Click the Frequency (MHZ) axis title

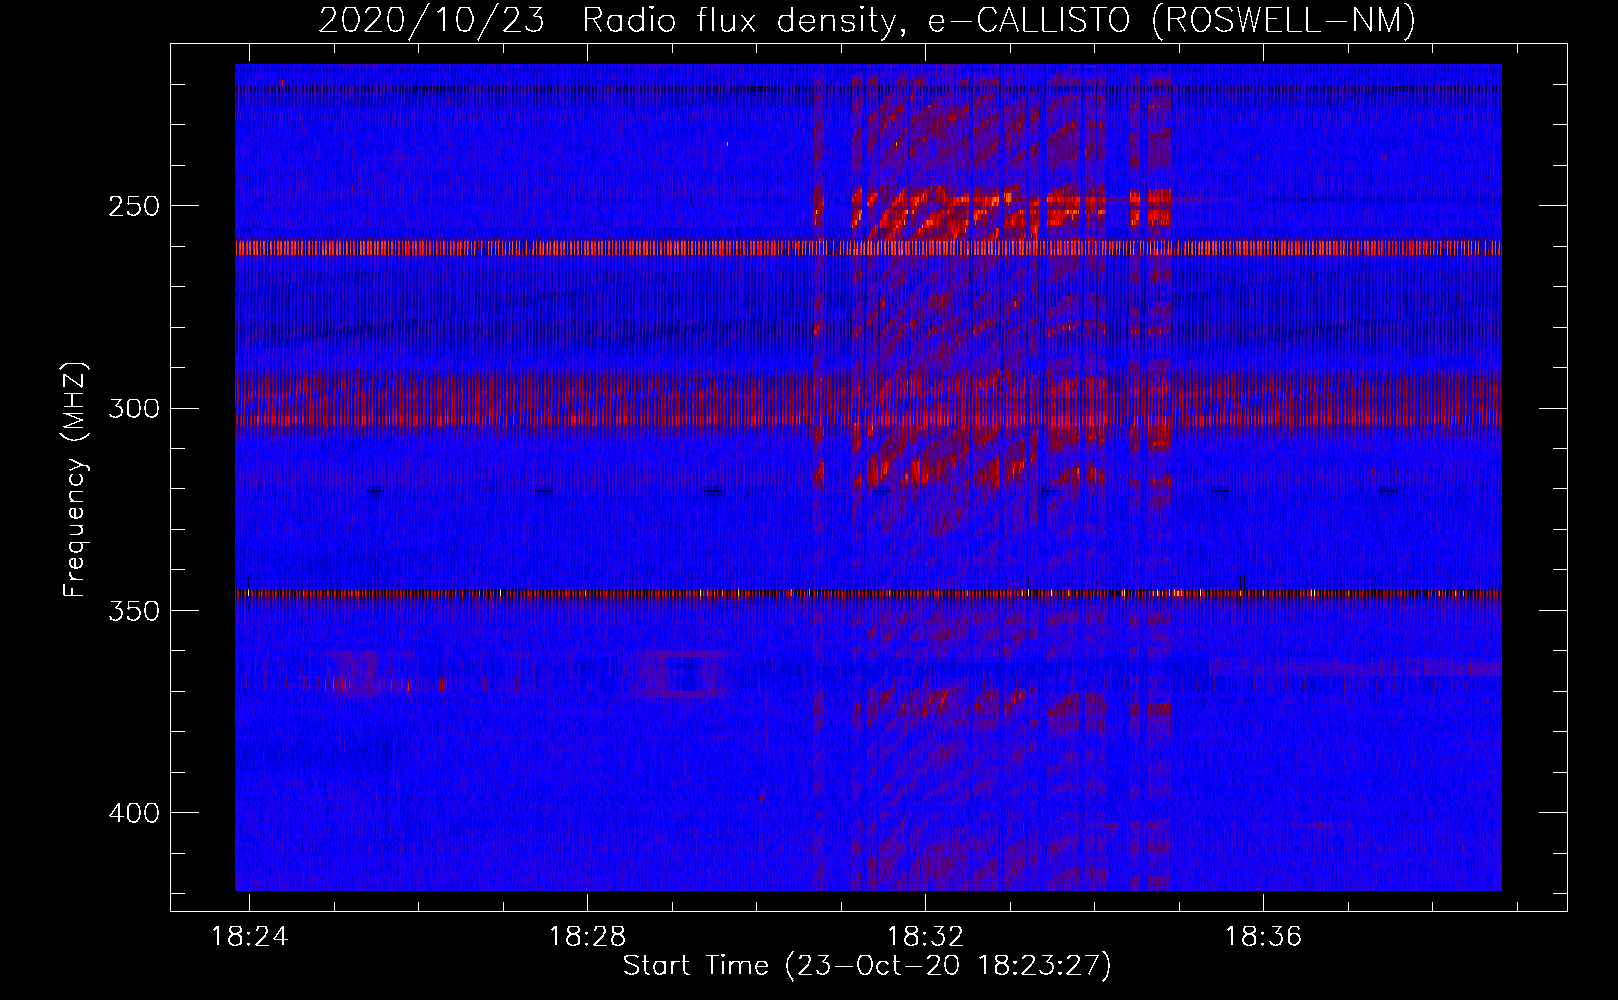[x=75, y=479]
